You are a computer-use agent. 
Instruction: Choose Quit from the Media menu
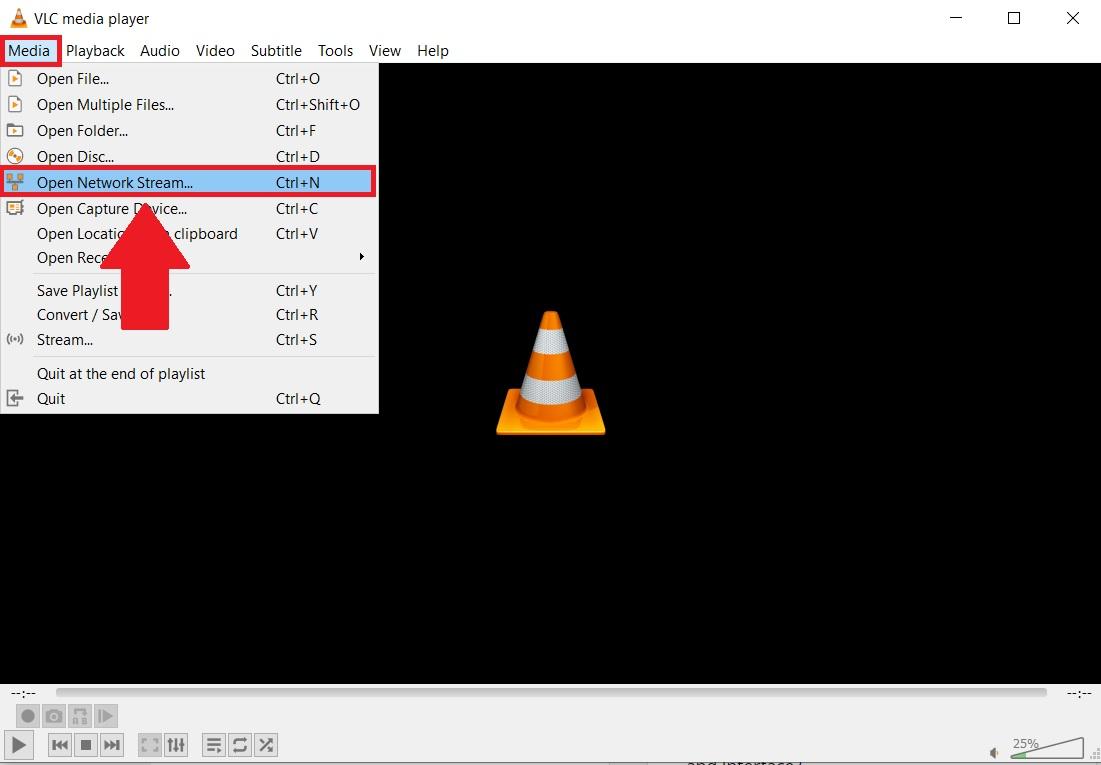(189, 399)
